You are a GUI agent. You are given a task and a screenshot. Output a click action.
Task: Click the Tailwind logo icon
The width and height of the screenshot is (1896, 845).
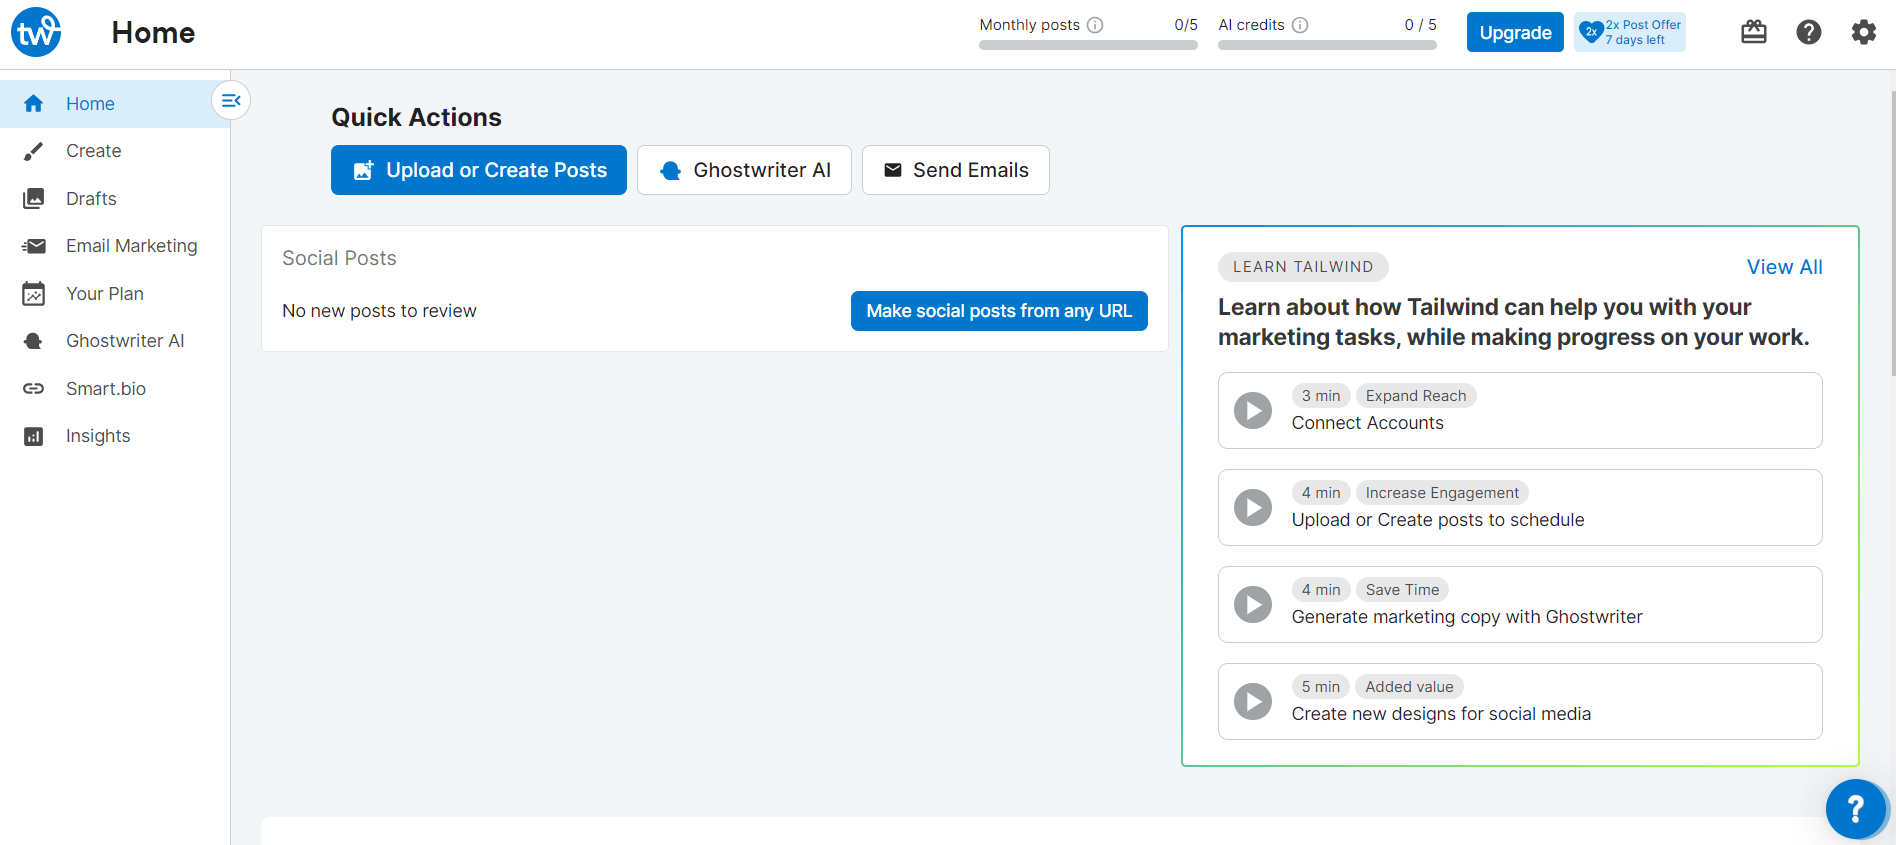(36, 32)
